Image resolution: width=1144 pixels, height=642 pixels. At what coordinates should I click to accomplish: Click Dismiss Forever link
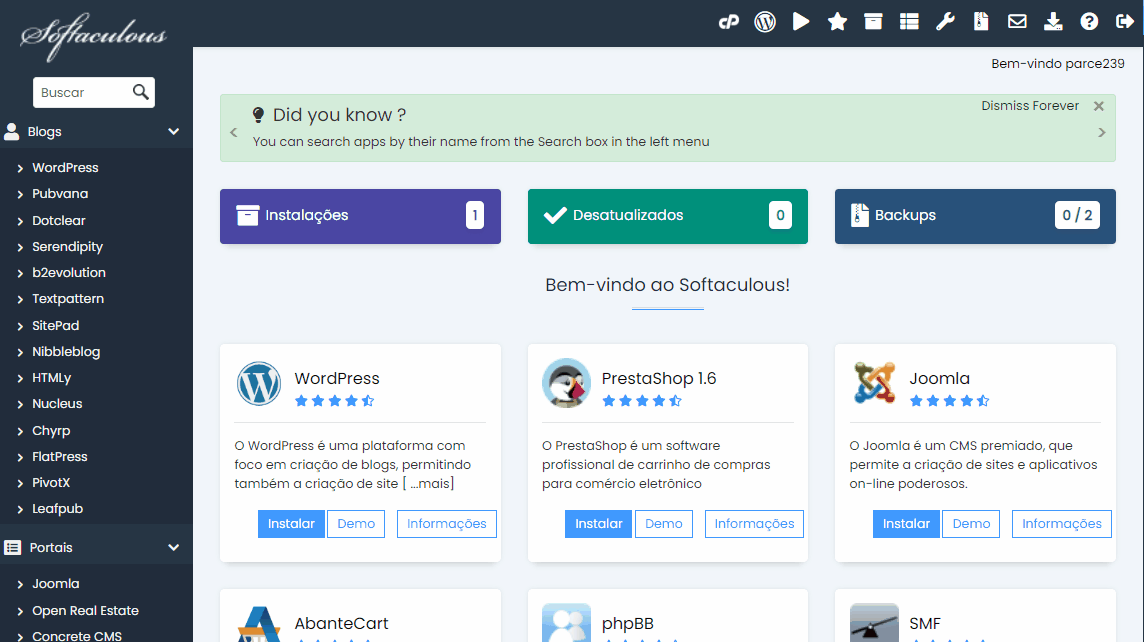pos(1029,106)
